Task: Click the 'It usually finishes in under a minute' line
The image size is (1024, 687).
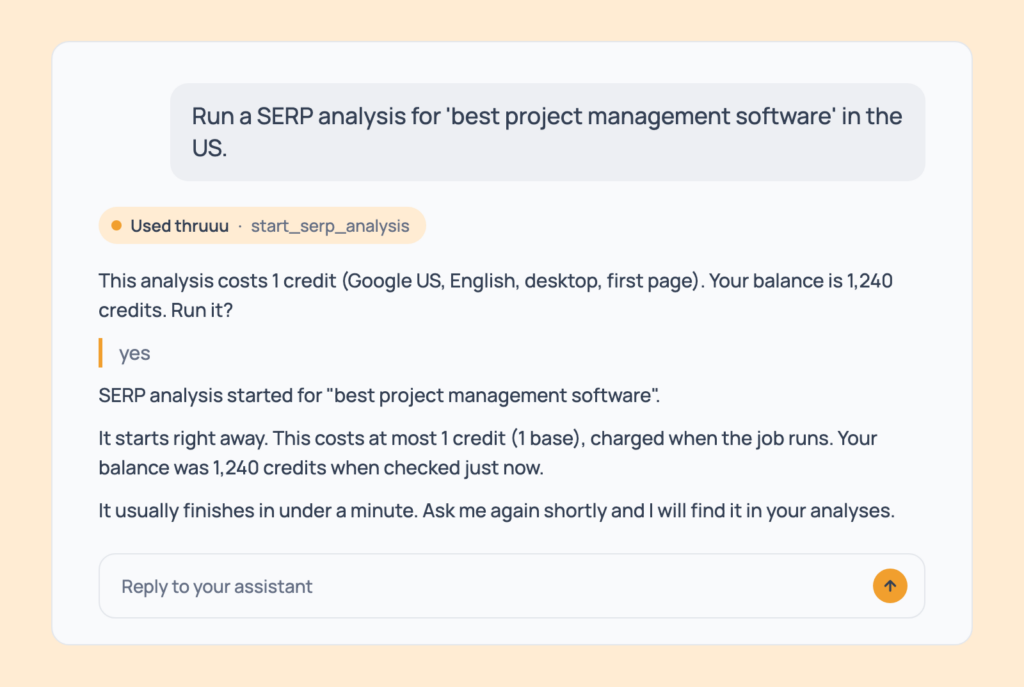Action: coord(496,511)
